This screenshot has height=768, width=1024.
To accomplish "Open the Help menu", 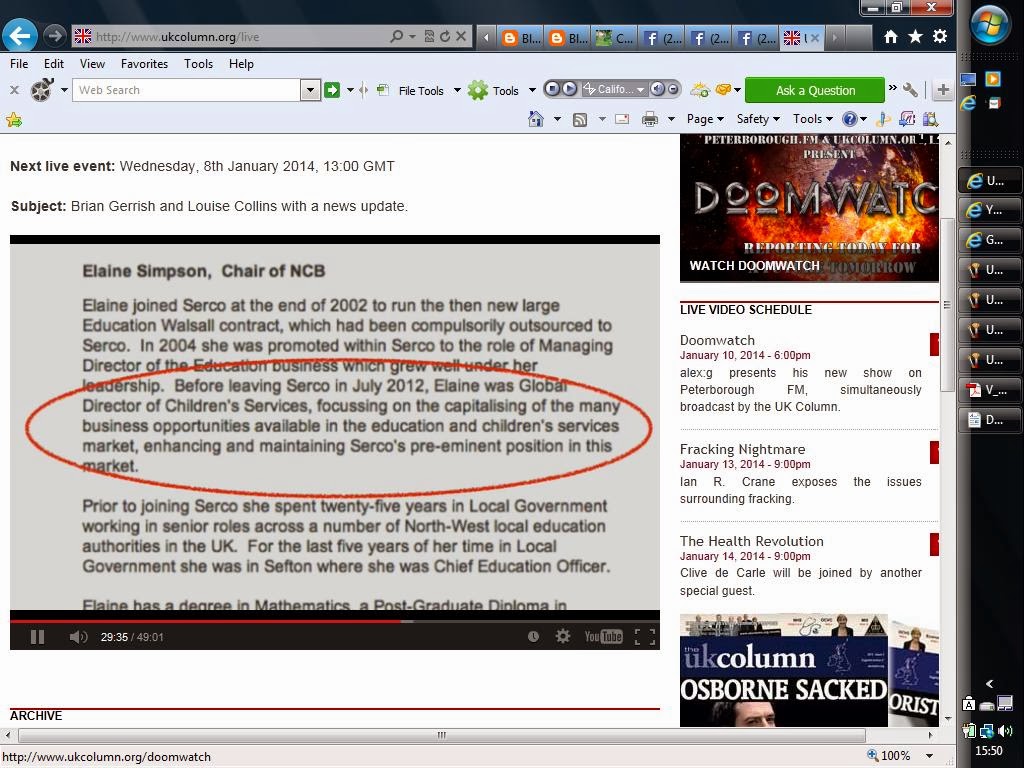I will pyautogui.click(x=241, y=63).
